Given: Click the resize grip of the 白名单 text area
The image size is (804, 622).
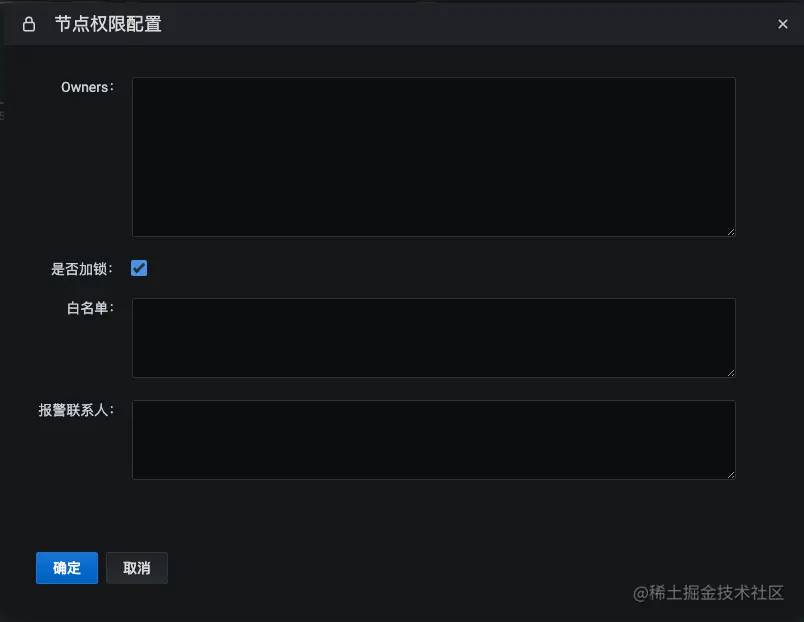Looking at the screenshot, I should click(x=731, y=372).
